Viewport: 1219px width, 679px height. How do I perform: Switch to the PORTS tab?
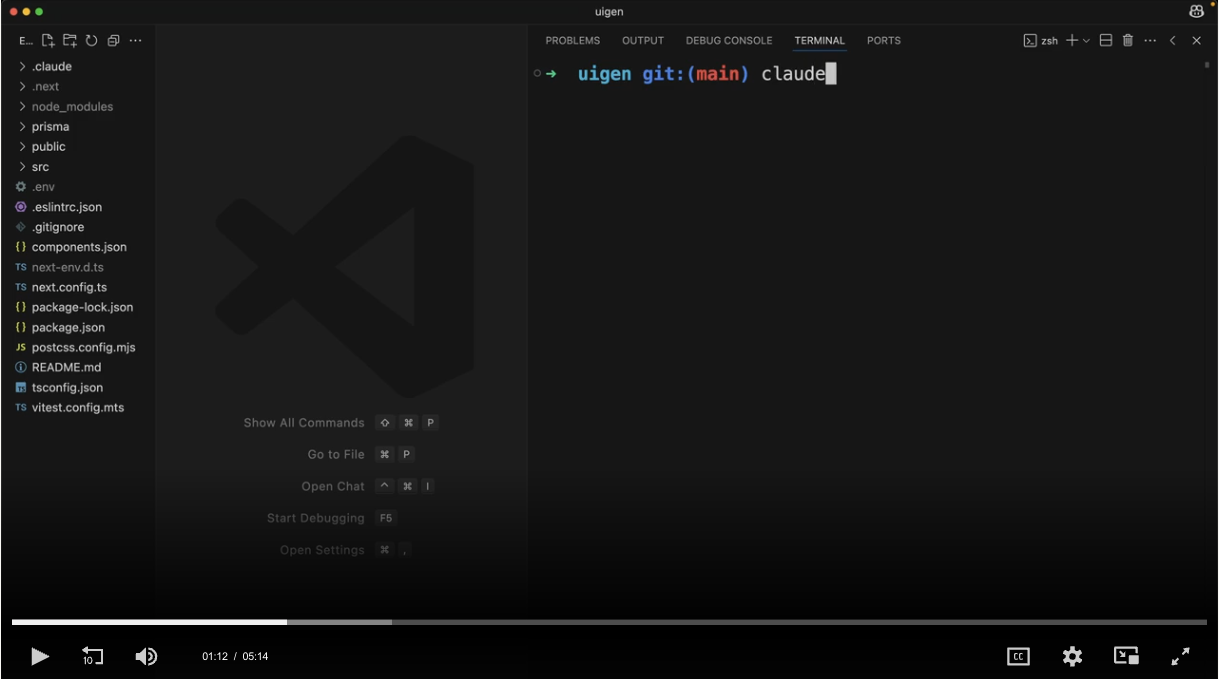click(884, 41)
